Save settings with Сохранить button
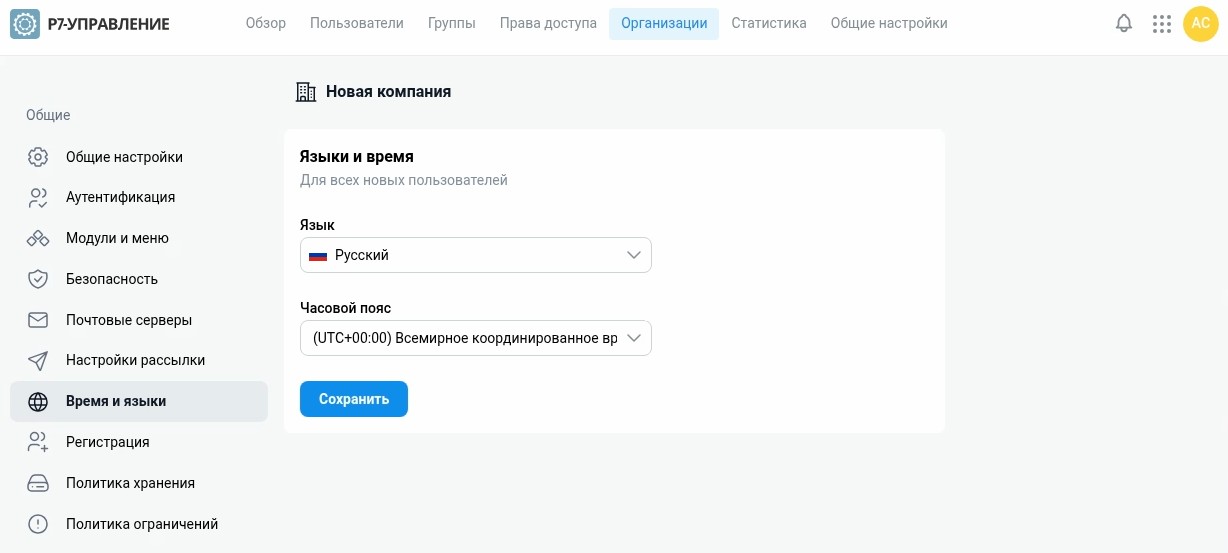Image resolution: width=1228 pixels, height=553 pixels. [x=354, y=399]
